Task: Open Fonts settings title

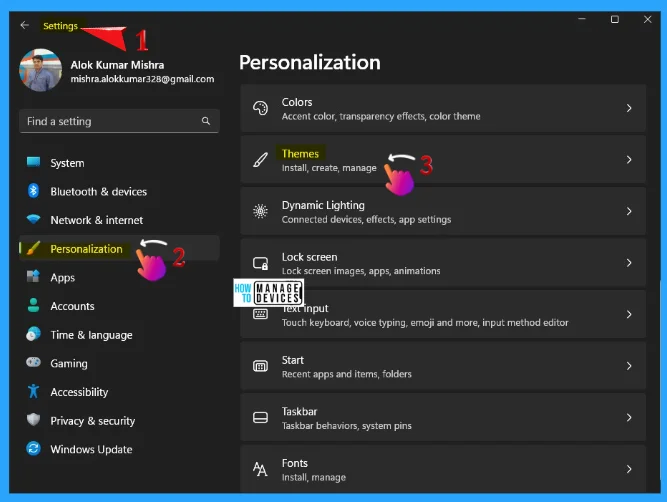Action: (x=294, y=463)
